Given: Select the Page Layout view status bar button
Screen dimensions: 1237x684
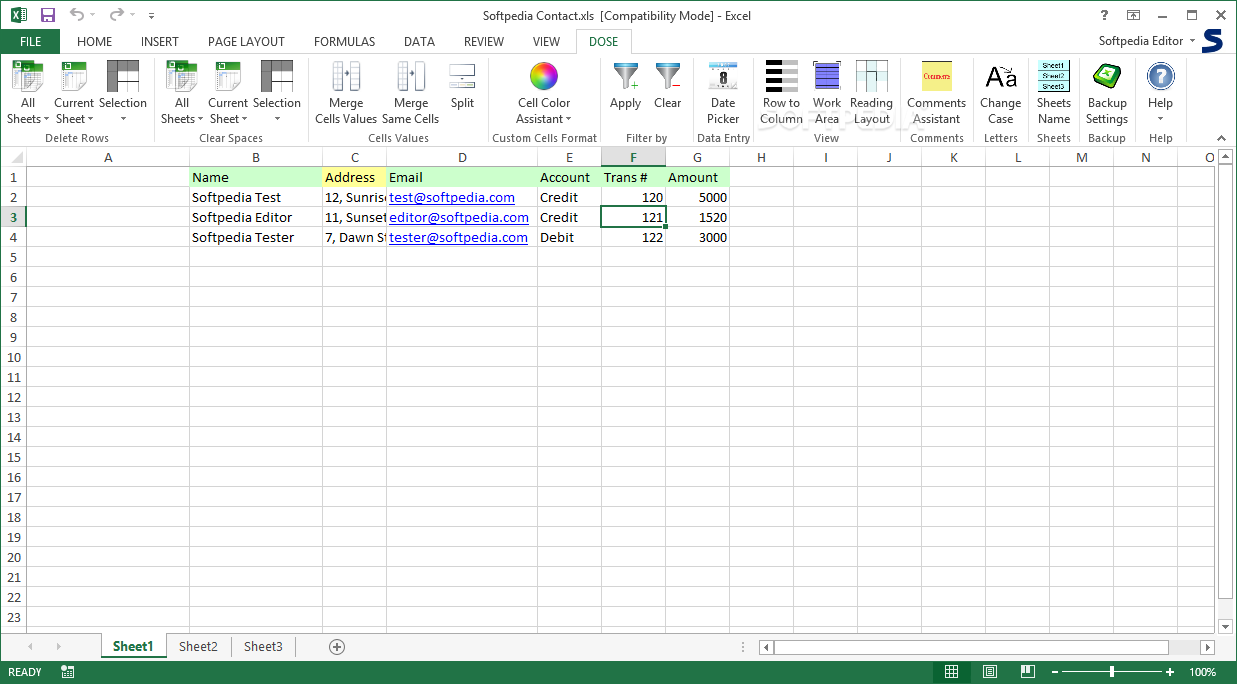Looking at the screenshot, I should click(989, 672).
